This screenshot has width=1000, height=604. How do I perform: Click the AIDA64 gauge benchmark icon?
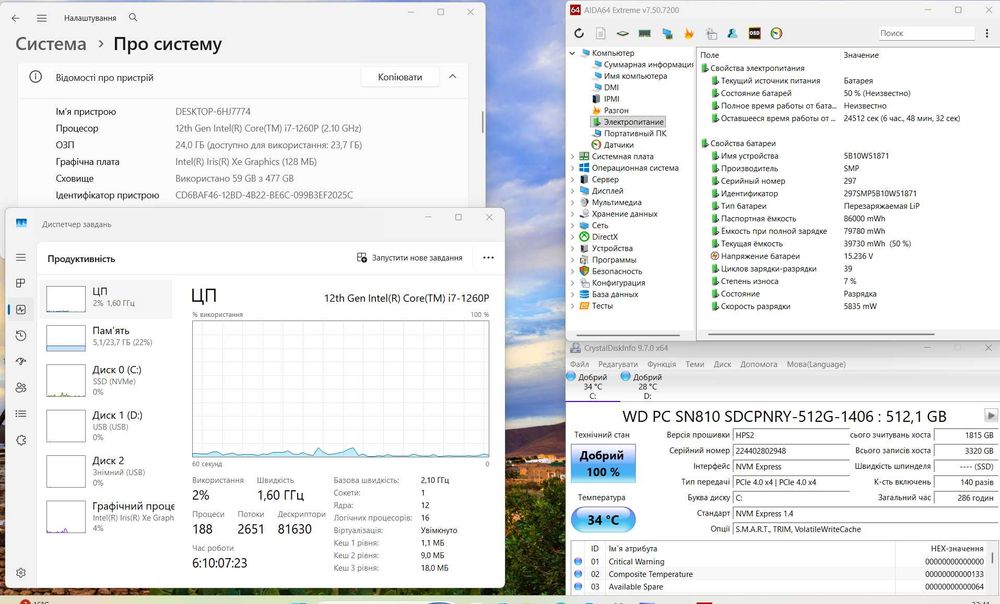776,33
